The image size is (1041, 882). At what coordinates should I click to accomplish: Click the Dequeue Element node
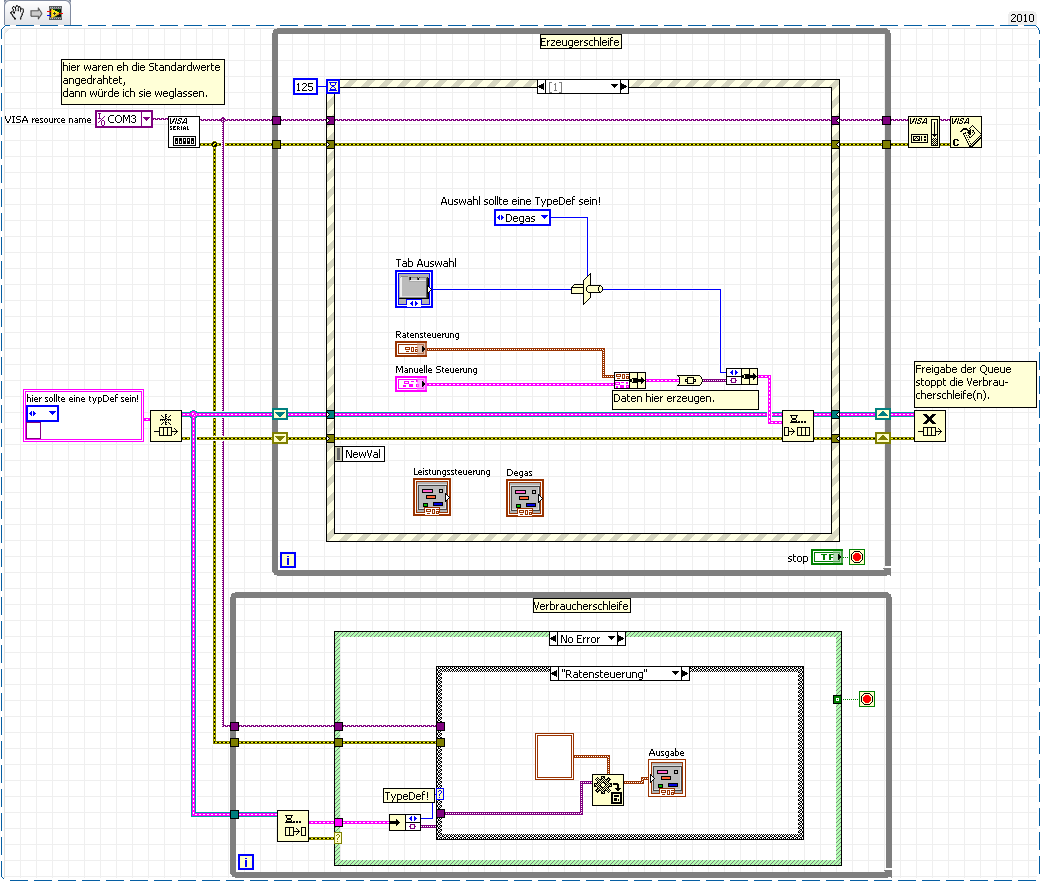[293, 826]
